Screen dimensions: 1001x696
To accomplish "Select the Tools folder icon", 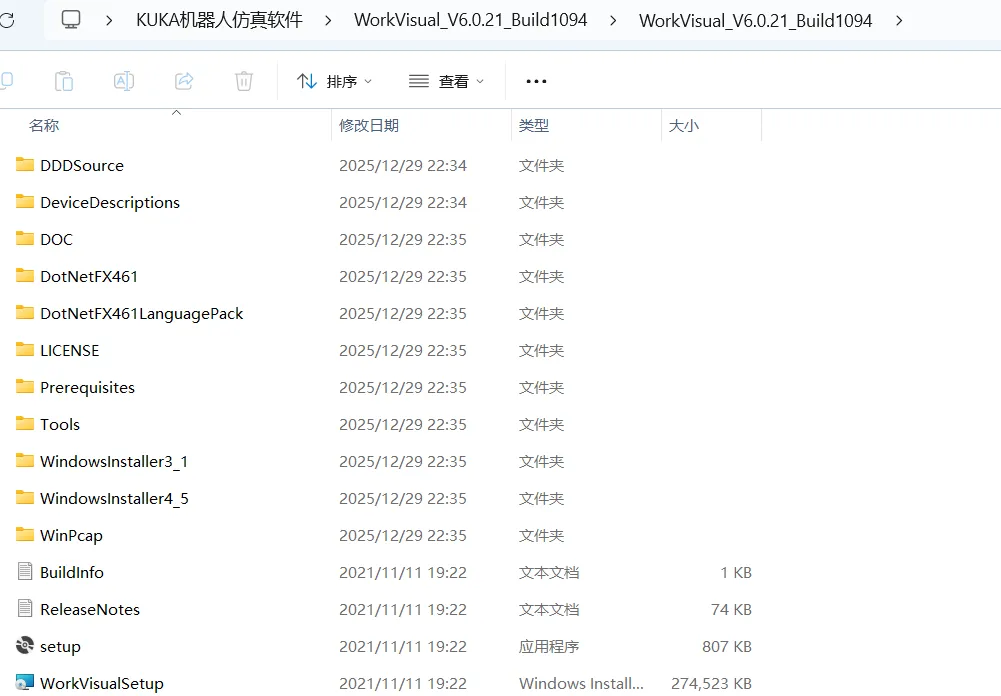I will coord(25,424).
